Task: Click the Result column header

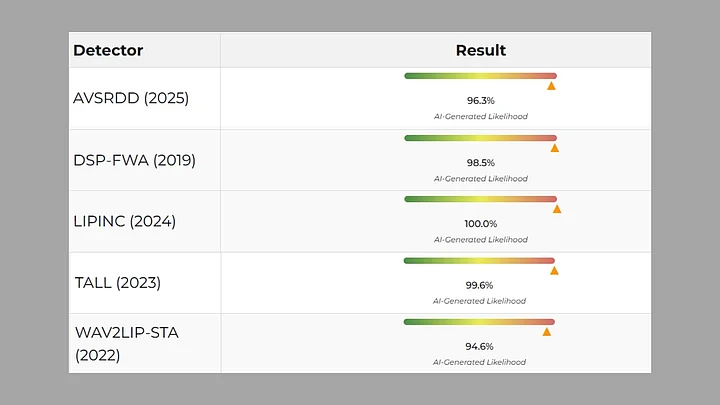Action: [x=481, y=50]
